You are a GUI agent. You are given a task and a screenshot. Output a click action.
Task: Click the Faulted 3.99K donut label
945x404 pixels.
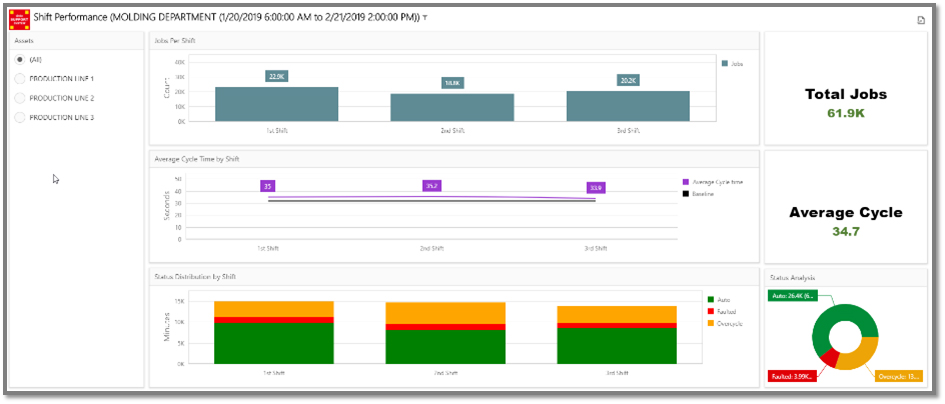click(x=792, y=376)
